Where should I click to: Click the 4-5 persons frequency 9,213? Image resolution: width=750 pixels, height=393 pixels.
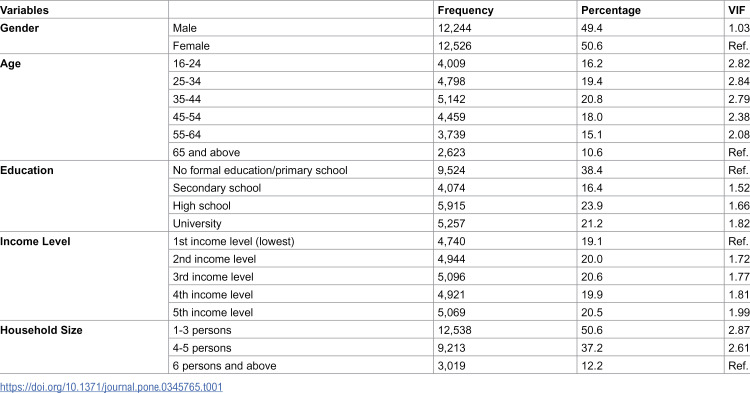[x=451, y=348]
